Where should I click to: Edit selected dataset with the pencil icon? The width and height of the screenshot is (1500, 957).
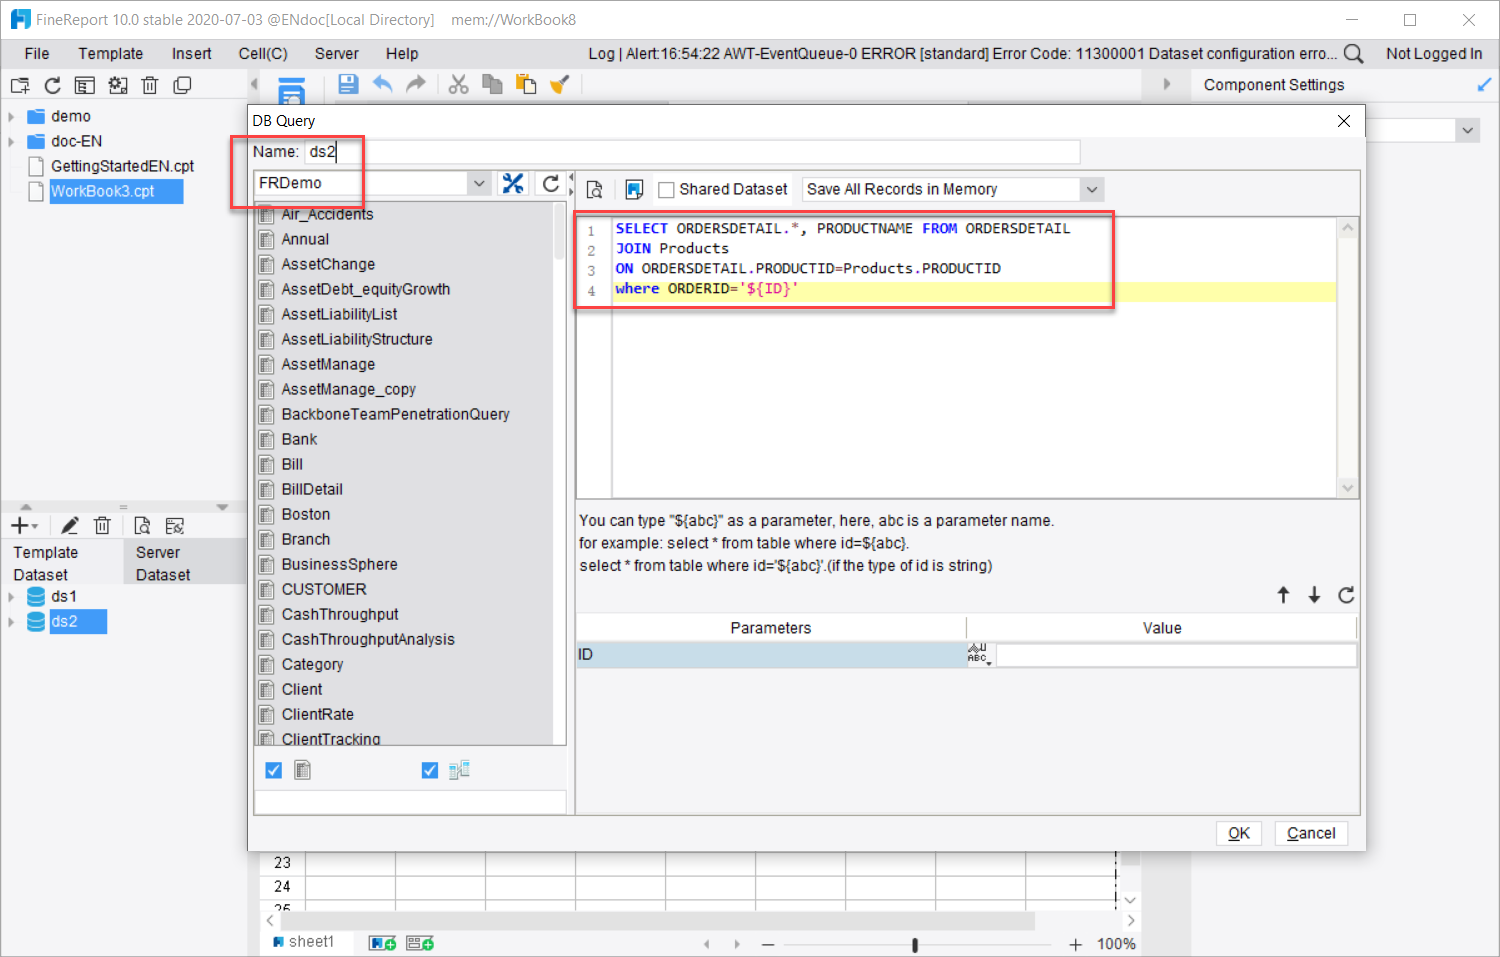tap(69, 526)
